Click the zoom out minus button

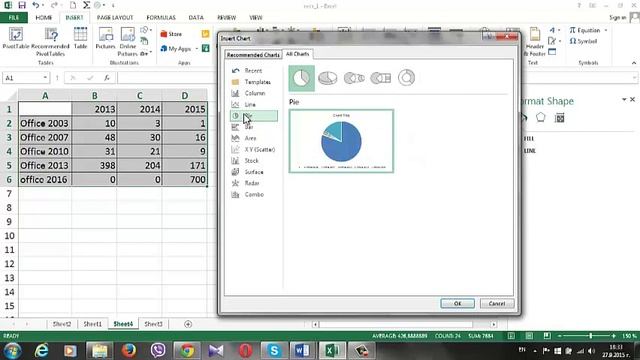tap(560, 336)
